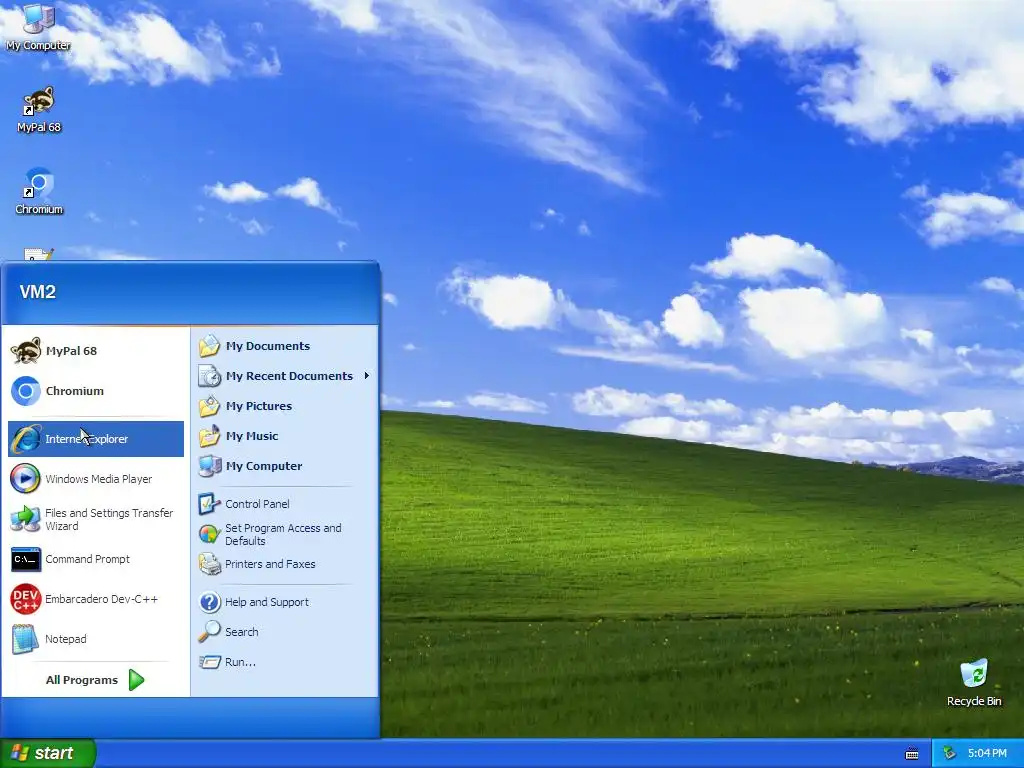
Task: Click the Embarcadero Dev-C++ icon
Action: 26,599
